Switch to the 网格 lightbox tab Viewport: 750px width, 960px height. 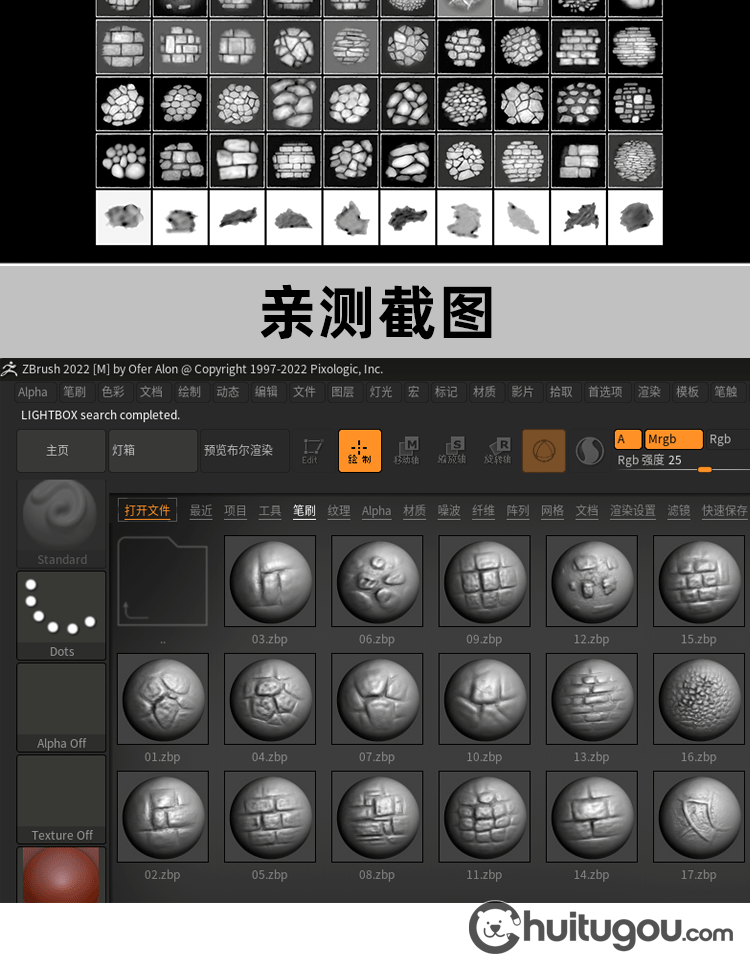tap(552, 511)
